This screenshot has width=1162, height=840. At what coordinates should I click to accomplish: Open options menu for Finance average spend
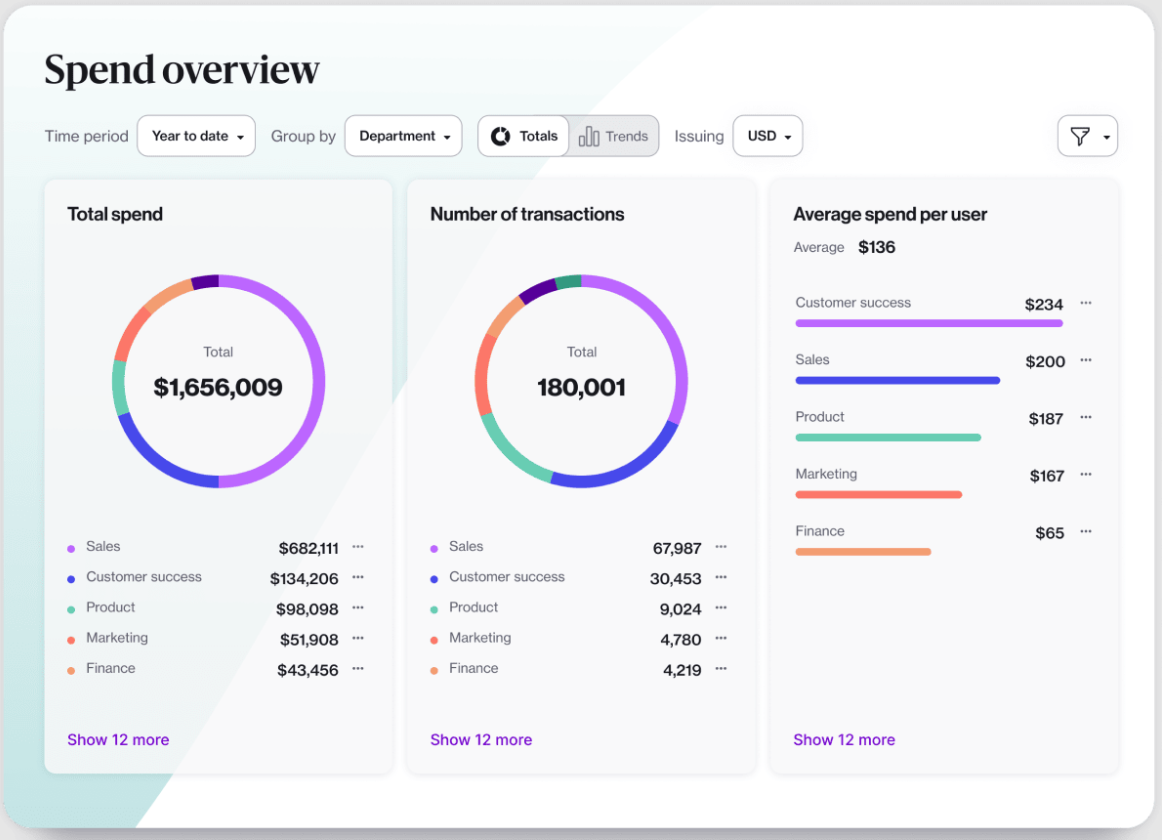[x=1086, y=532]
